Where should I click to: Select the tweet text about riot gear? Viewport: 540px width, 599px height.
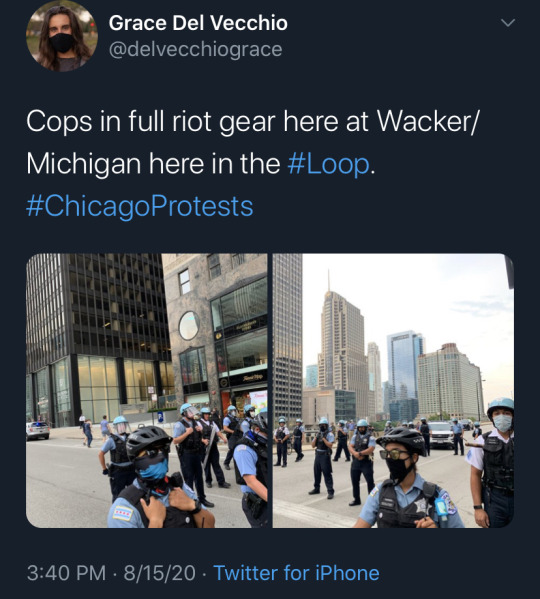[252, 142]
